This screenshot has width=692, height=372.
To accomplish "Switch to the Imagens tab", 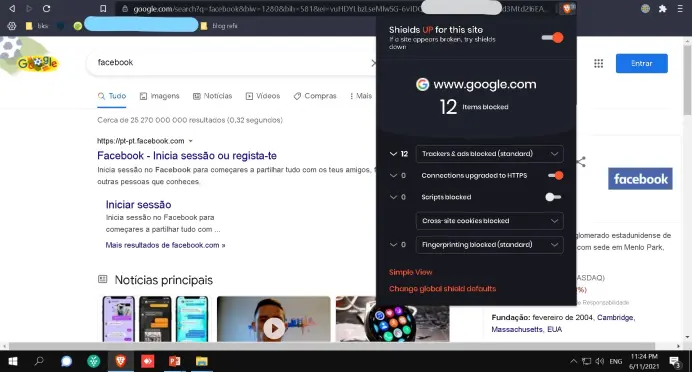I will click(x=160, y=96).
